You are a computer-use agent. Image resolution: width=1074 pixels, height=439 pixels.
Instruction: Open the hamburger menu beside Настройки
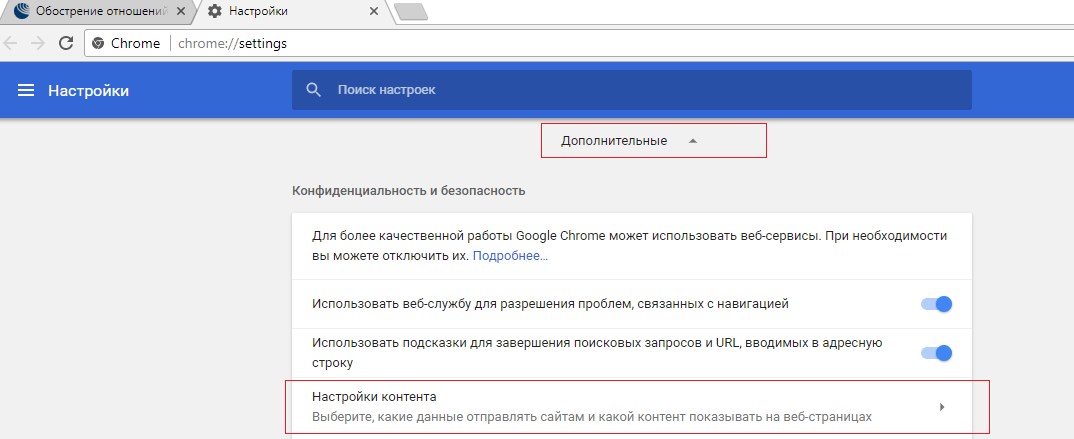tap(26, 91)
